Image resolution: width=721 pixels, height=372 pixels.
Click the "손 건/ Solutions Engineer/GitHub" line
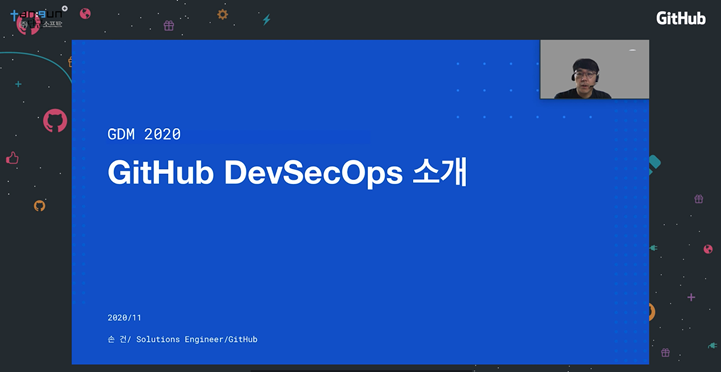pos(182,339)
